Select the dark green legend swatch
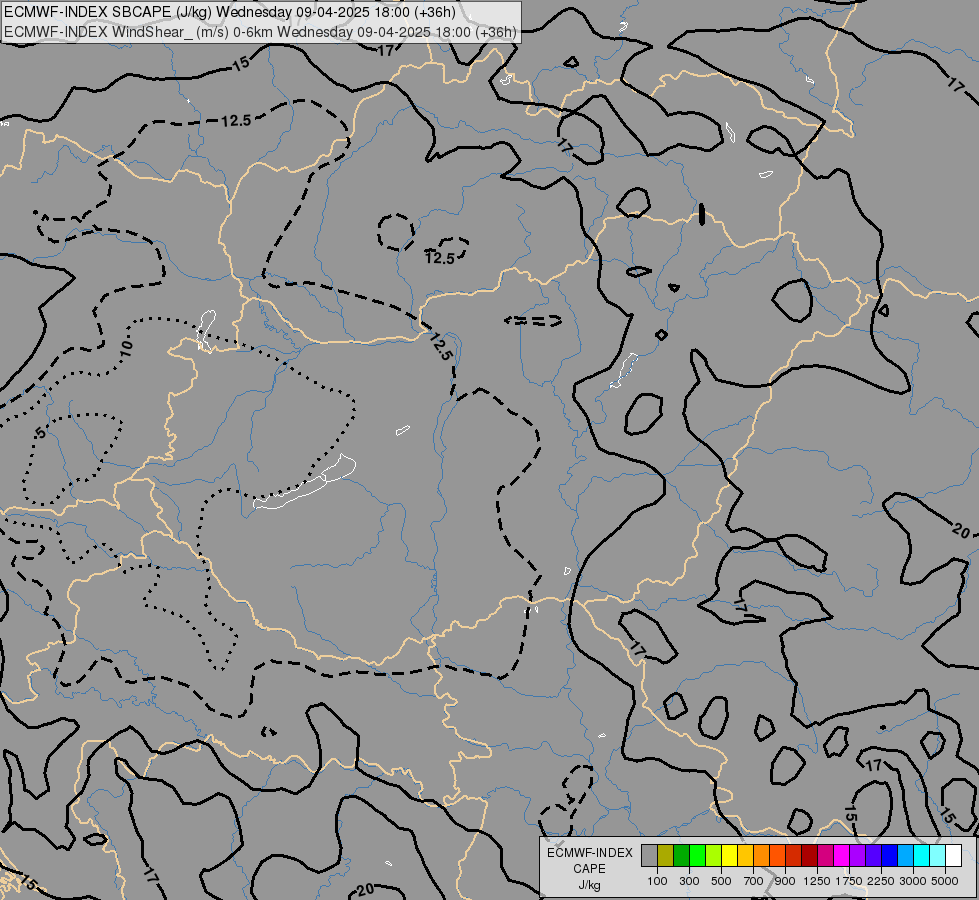The width and height of the screenshot is (979, 900). point(681,855)
